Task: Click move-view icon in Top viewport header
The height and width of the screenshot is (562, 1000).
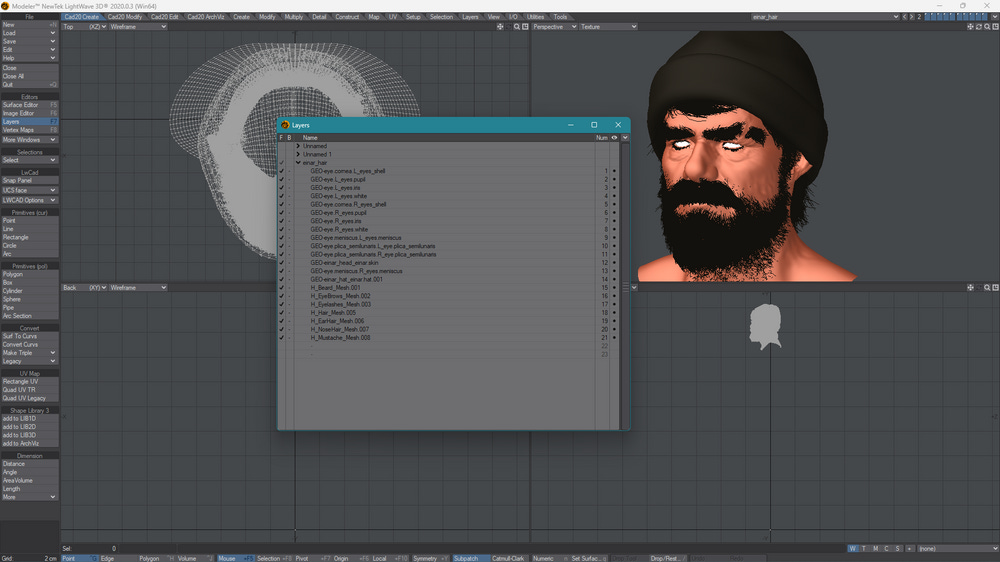Action: pos(500,27)
